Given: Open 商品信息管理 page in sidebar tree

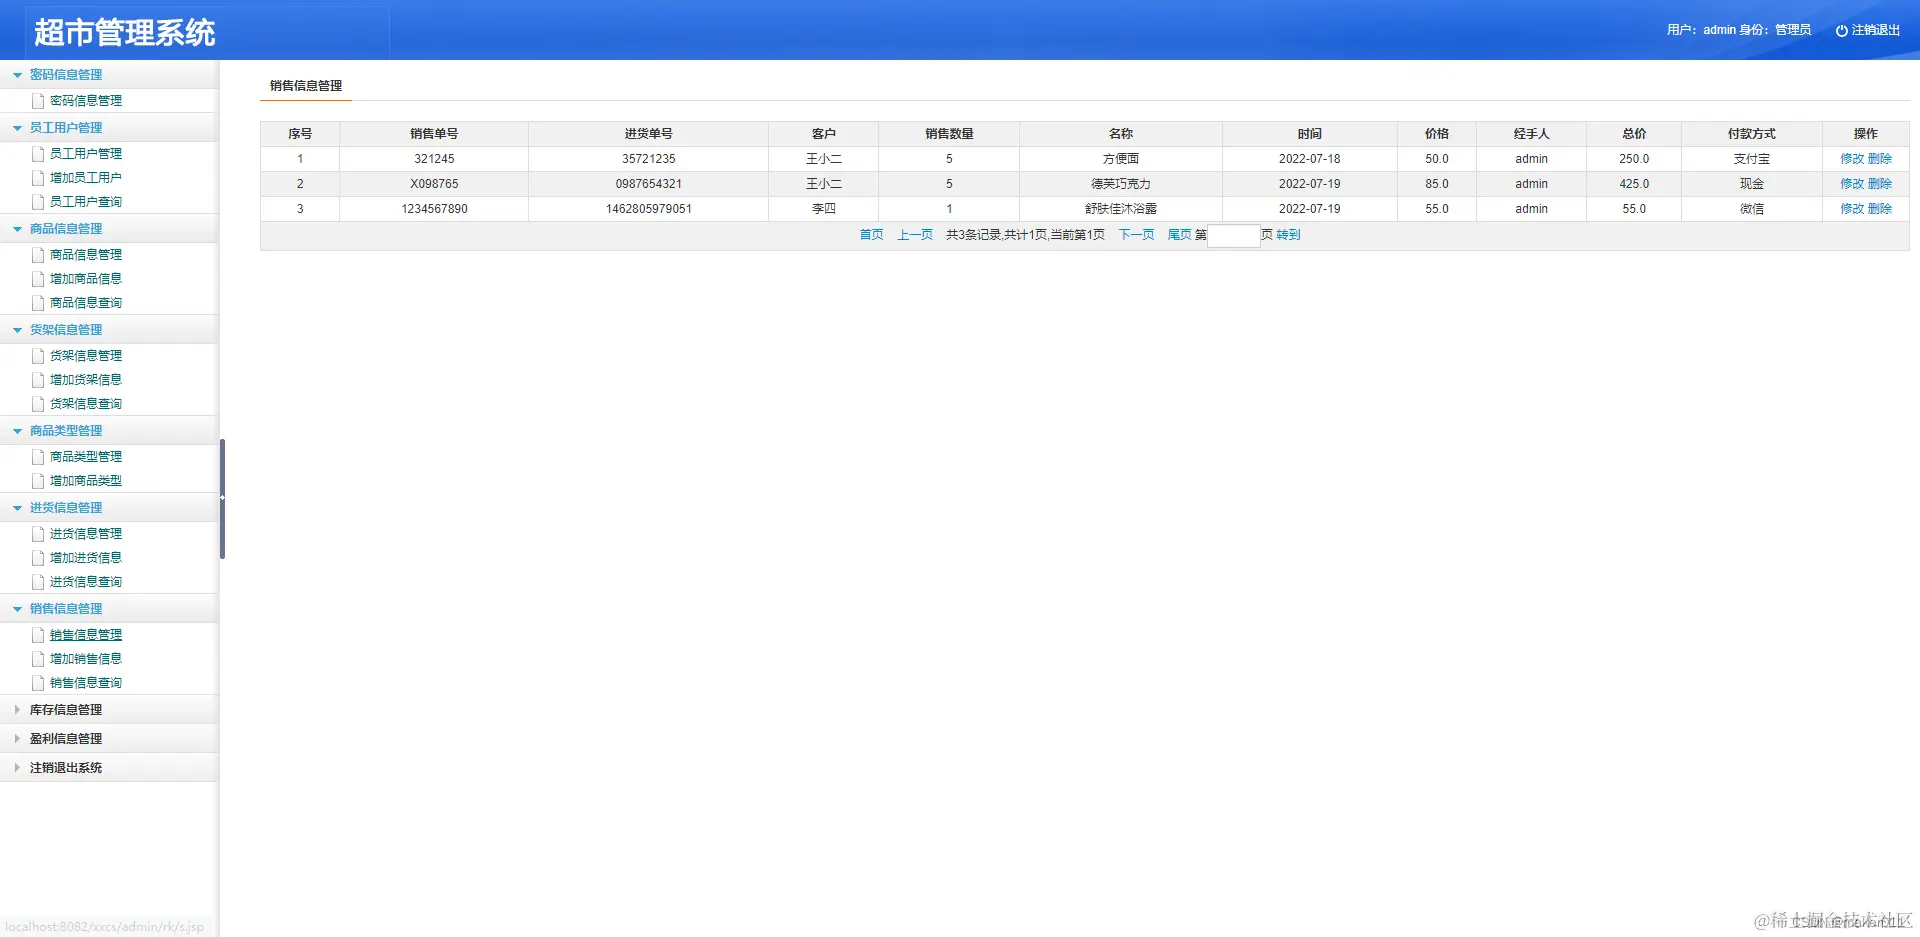Looking at the screenshot, I should pyautogui.click(x=86, y=255).
